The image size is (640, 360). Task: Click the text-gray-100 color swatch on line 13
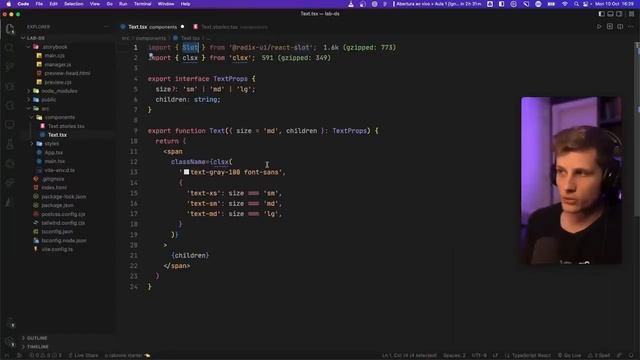187,172
